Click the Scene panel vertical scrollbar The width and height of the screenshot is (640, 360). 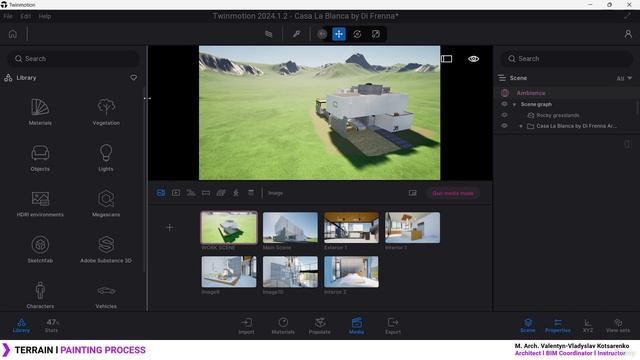pos(637,108)
